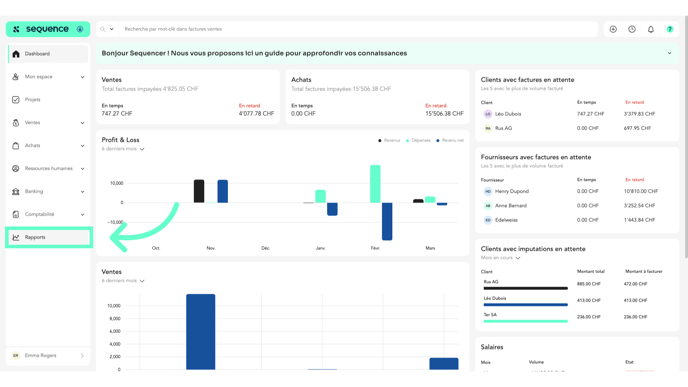688x387 pixels.
Task: Open the notifications bell icon
Action: [x=651, y=29]
